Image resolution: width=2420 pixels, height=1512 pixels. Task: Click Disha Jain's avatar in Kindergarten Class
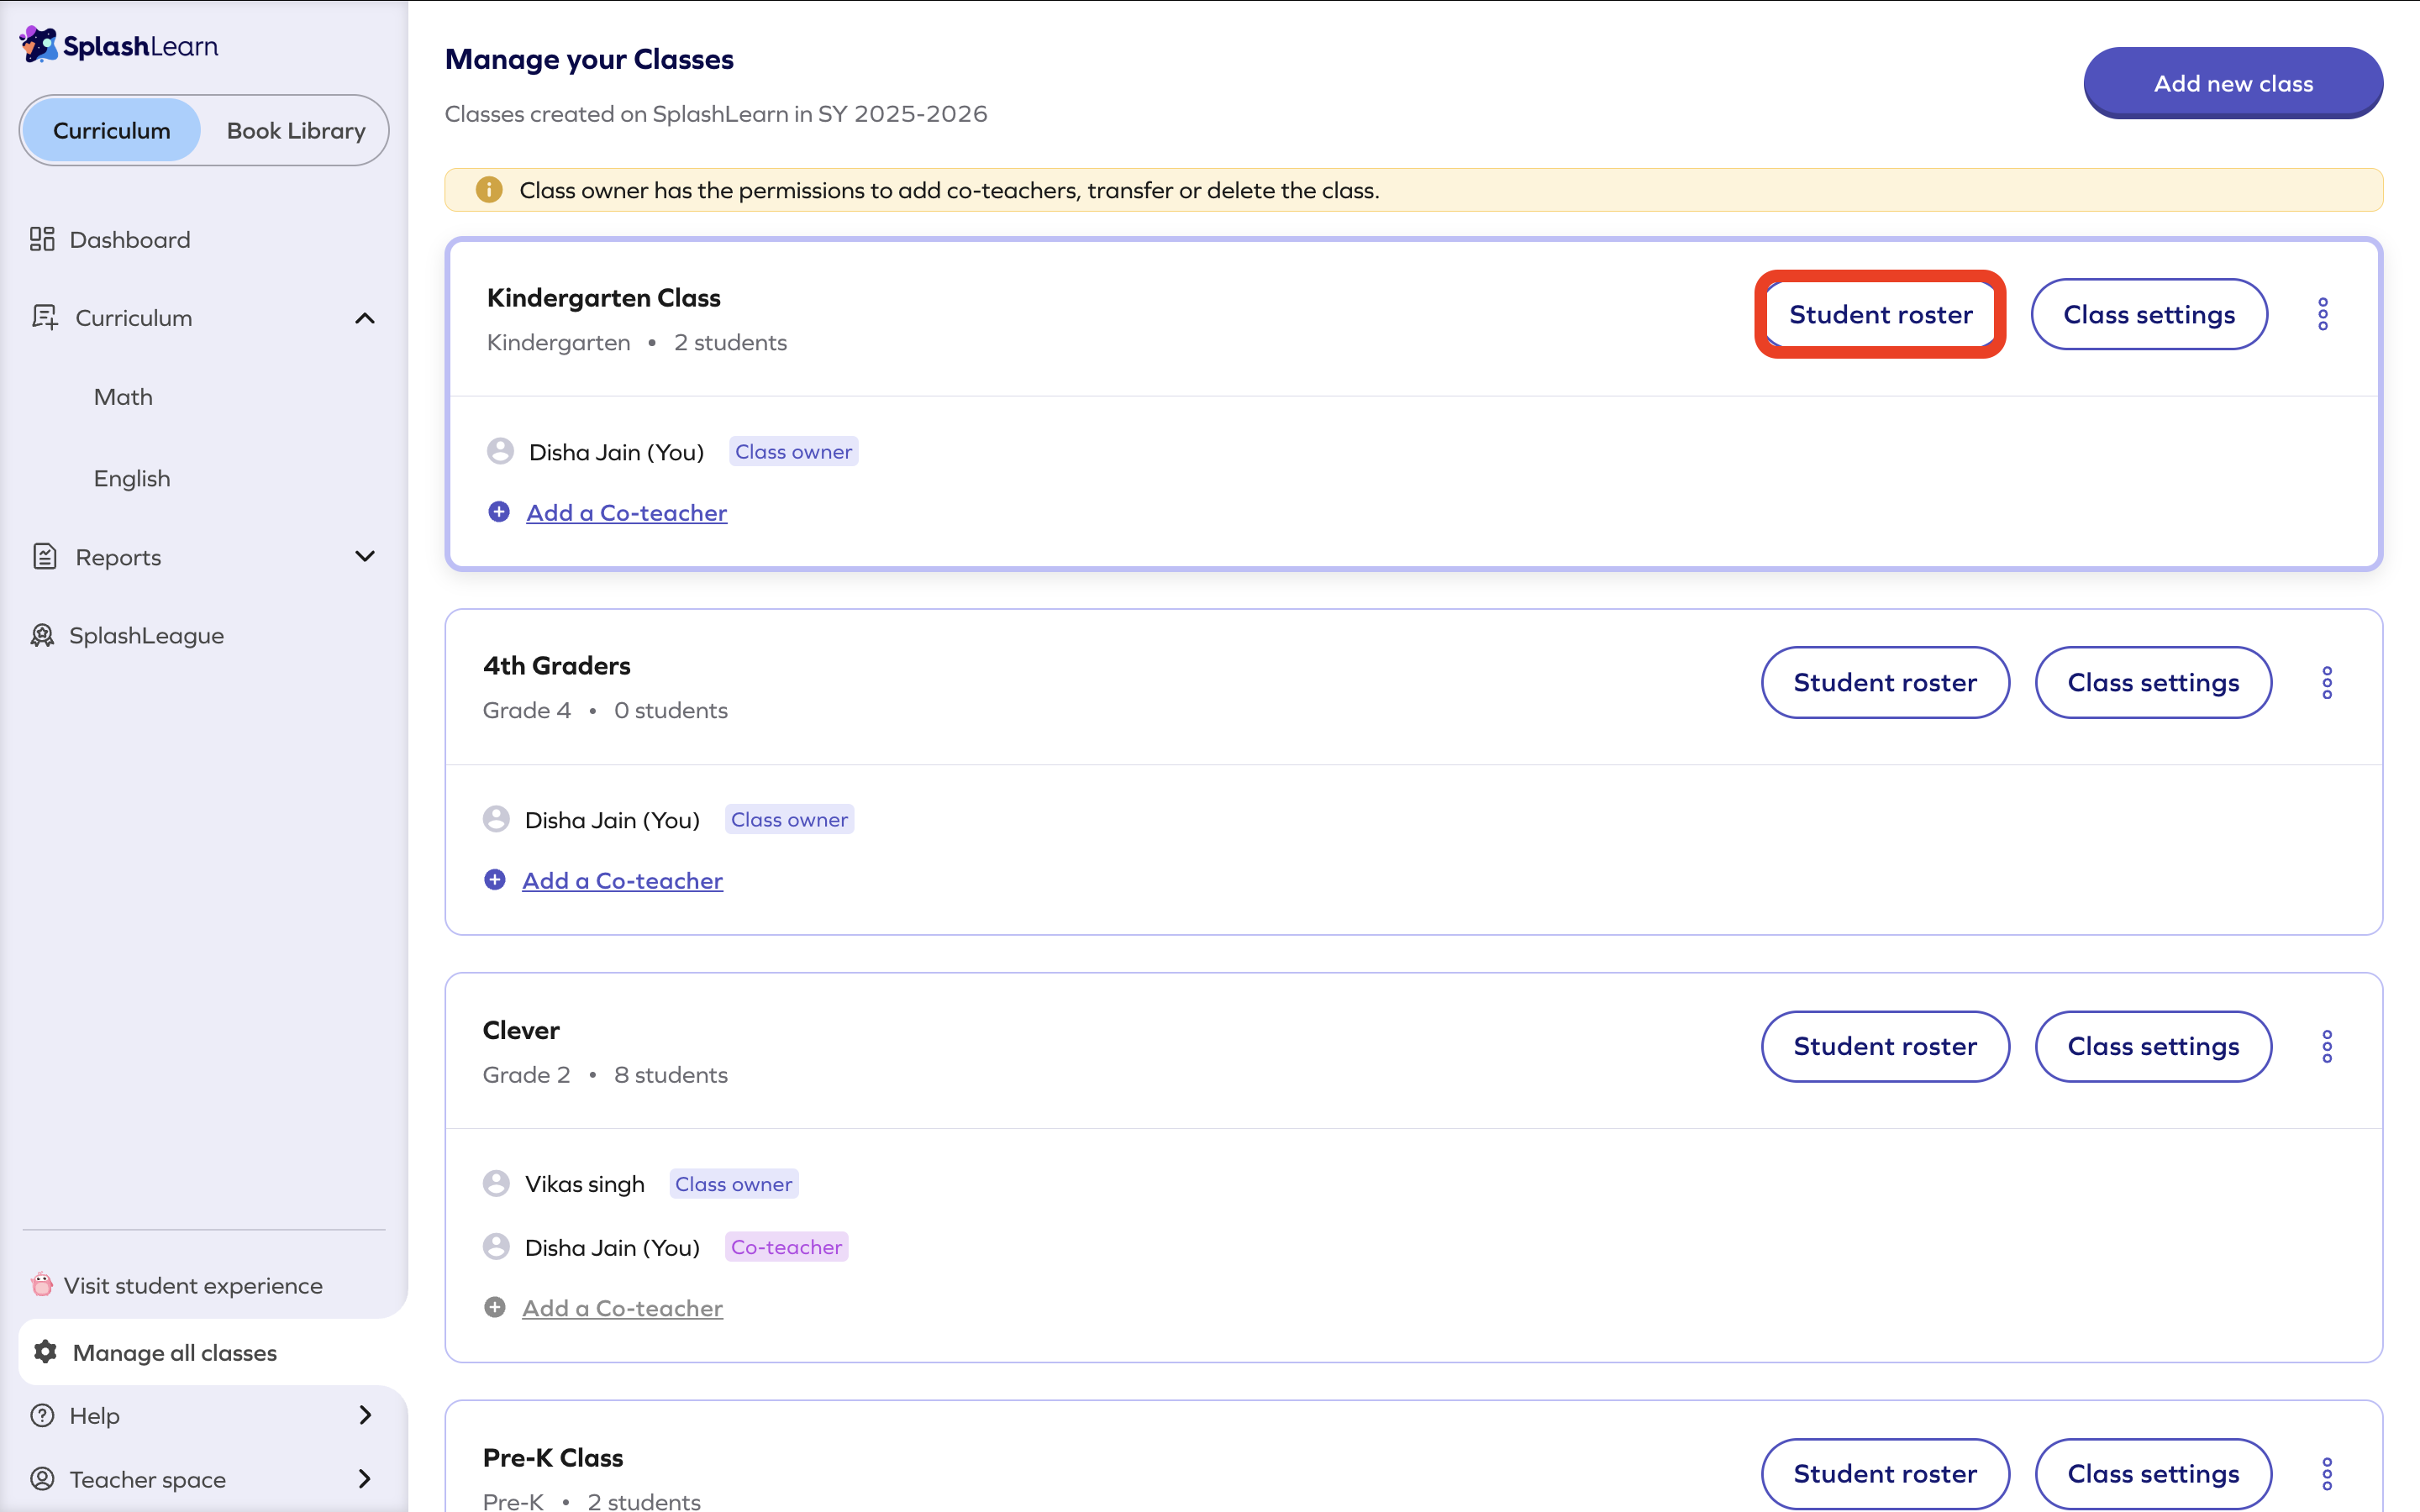coord(500,451)
